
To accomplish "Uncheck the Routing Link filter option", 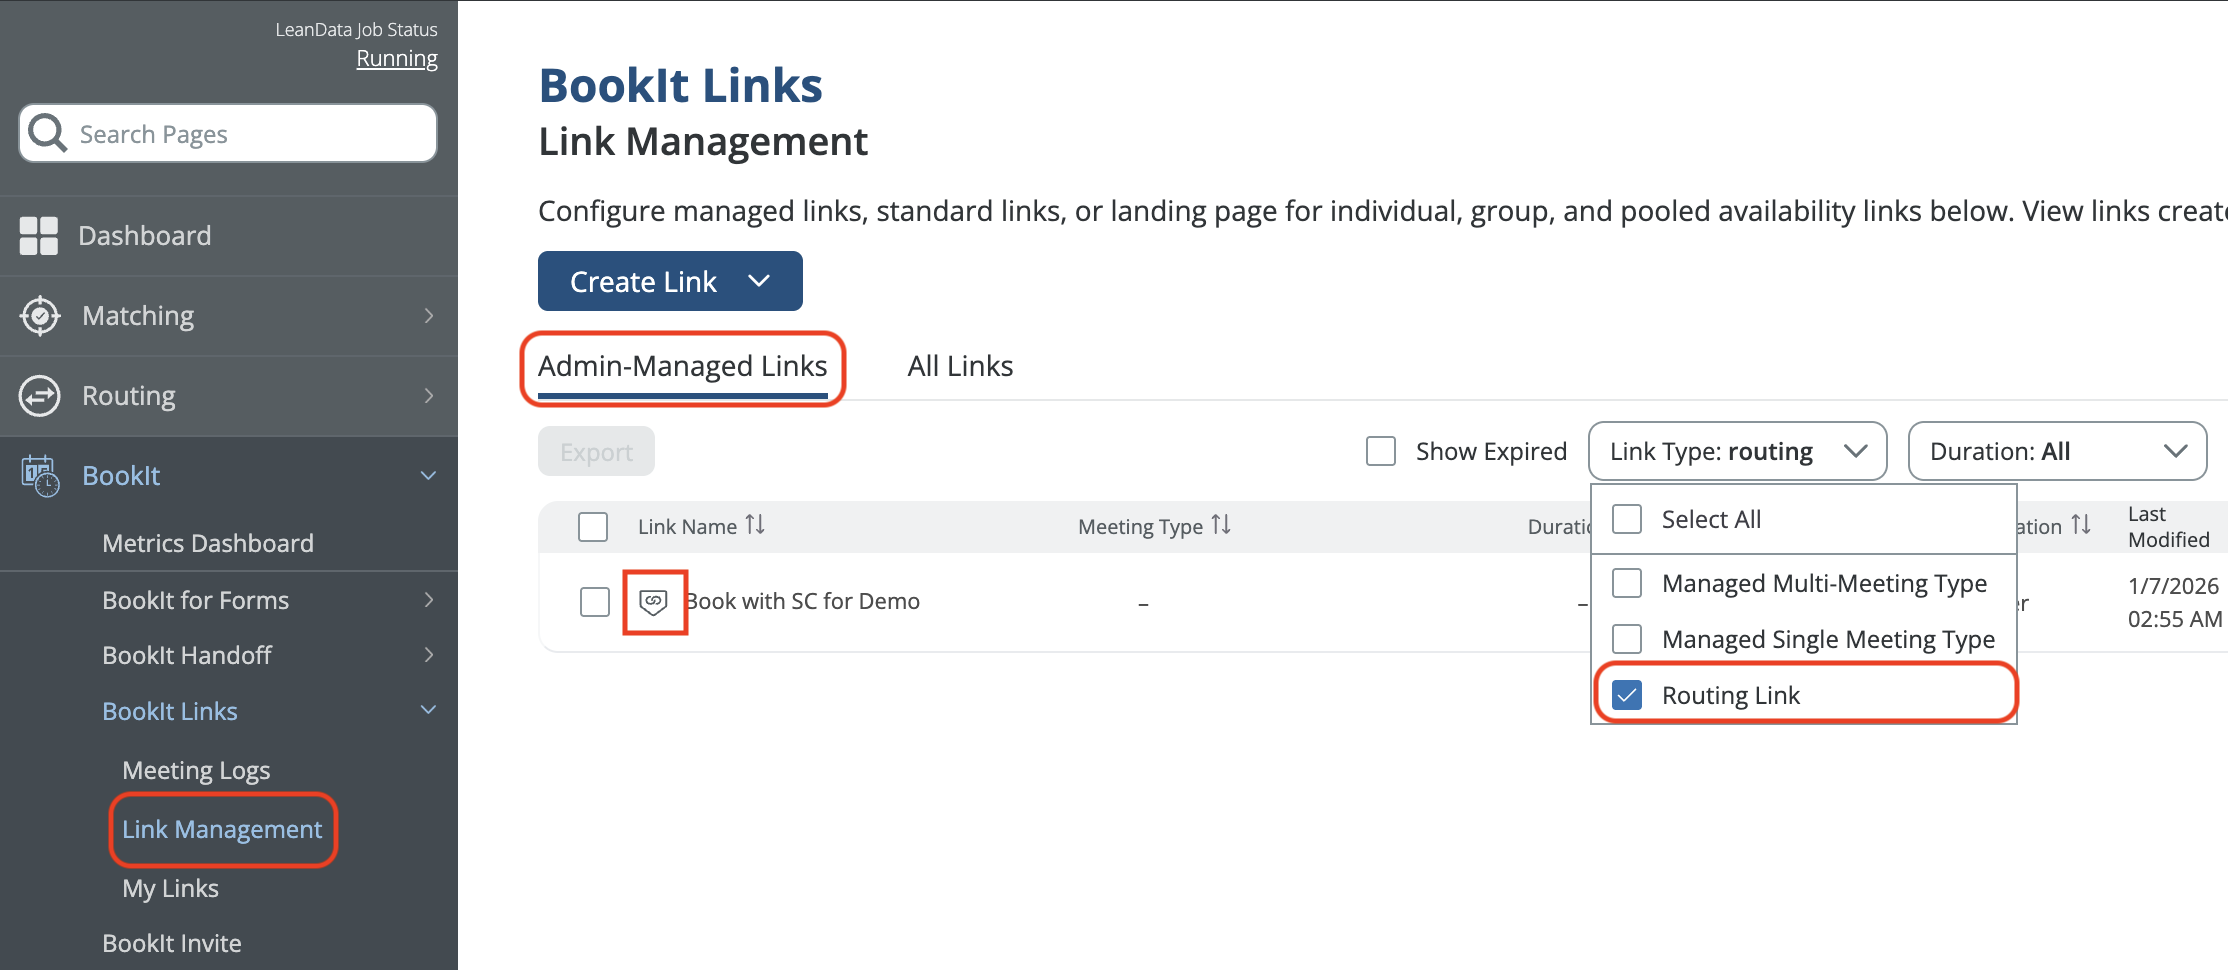I will pos(1627,695).
